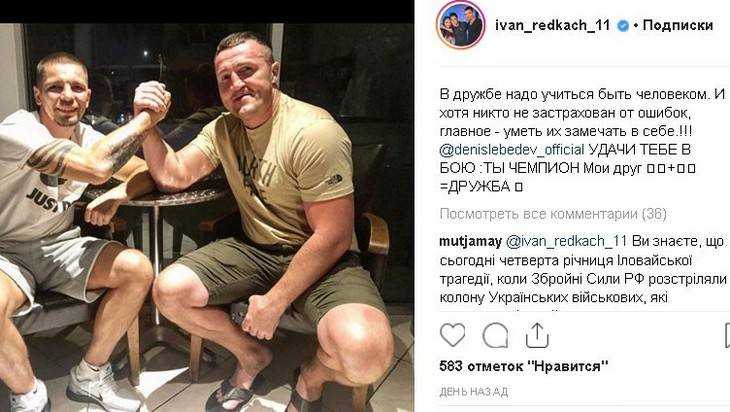Image resolution: width=730 pixels, height=412 pixels.
Task: Open comments via speech bubble icon
Action: pyautogui.click(x=495, y=335)
